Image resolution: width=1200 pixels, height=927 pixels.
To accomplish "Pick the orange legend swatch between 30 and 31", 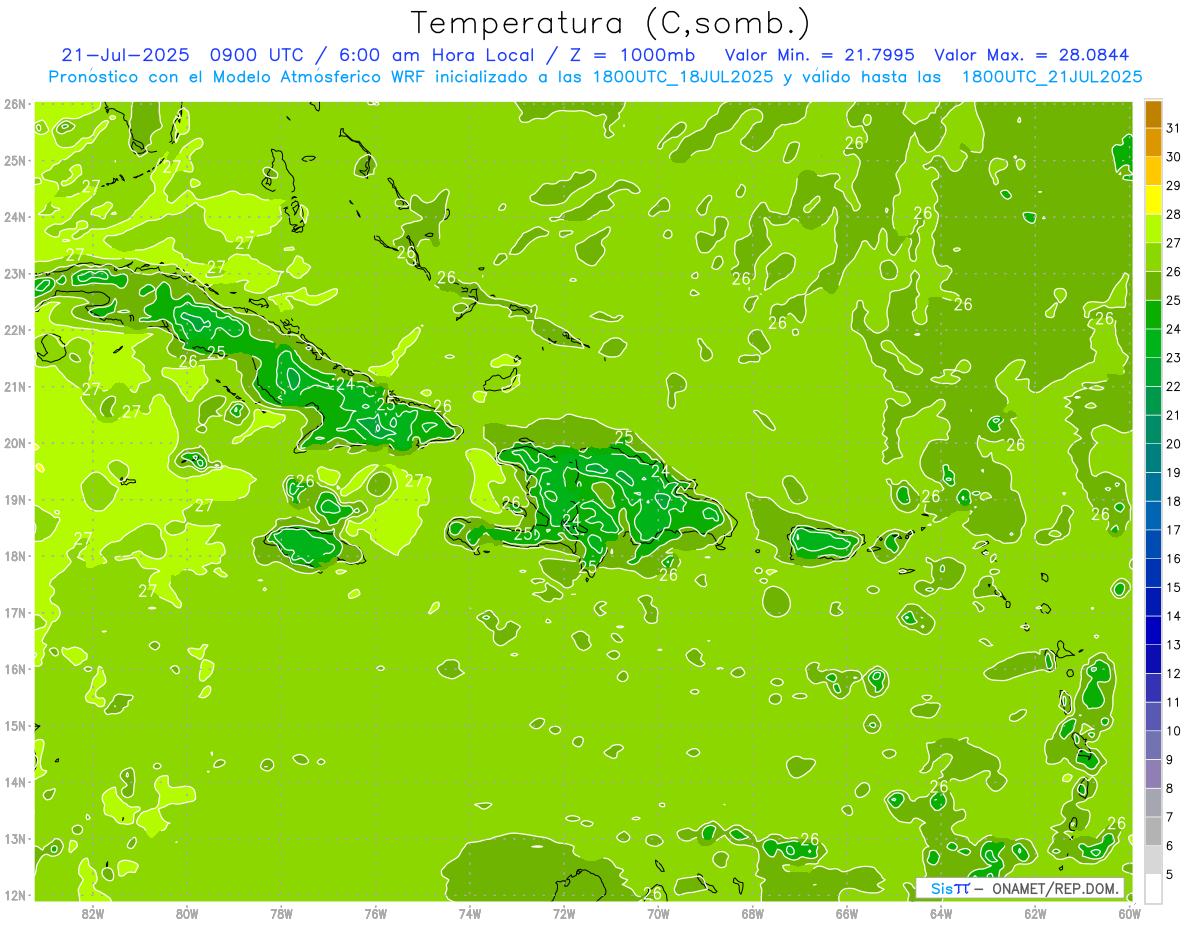I will tap(1153, 142).
